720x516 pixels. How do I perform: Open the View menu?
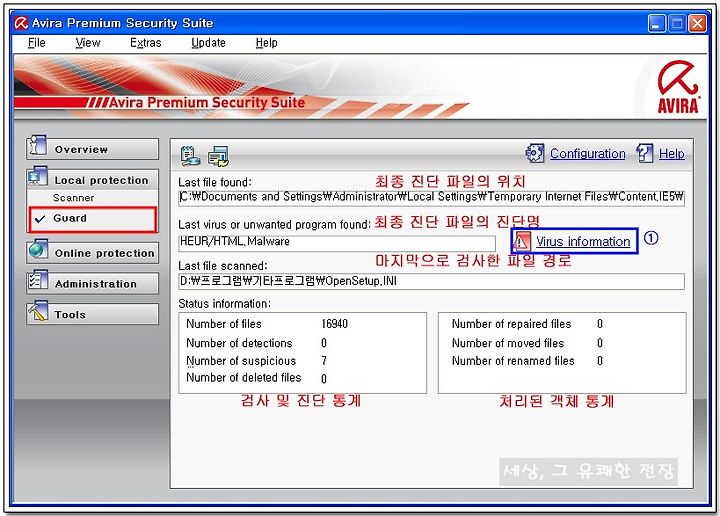coord(88,43)
